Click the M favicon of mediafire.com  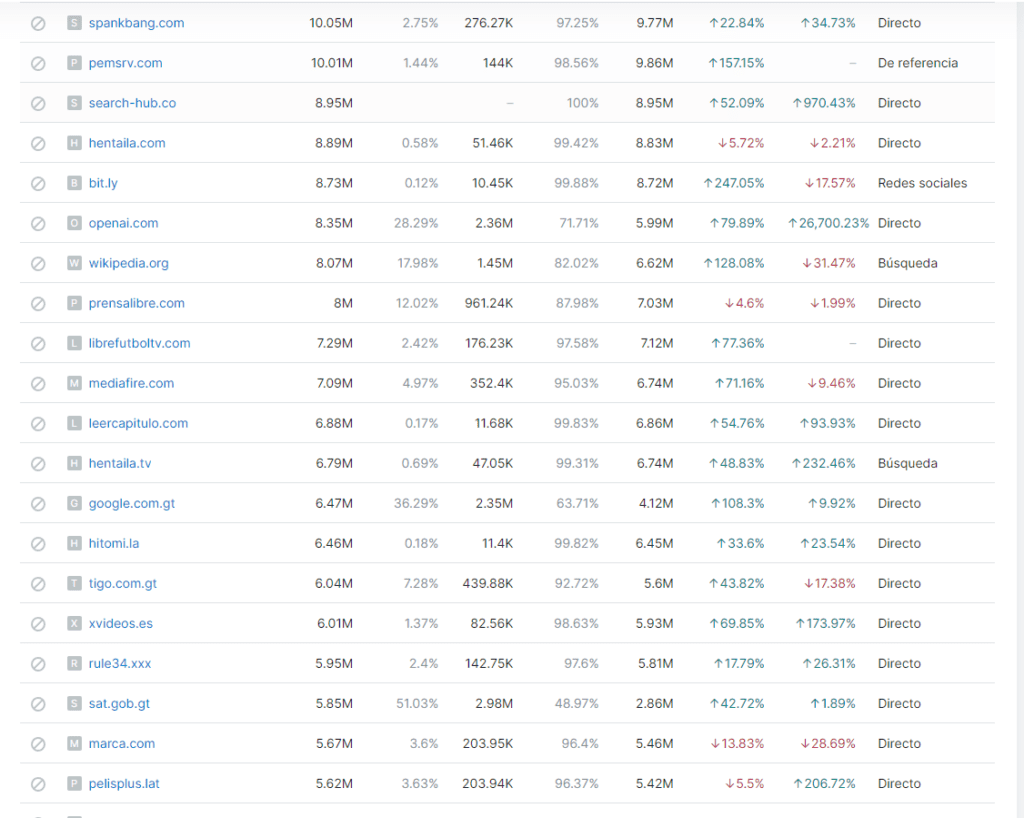74,383
